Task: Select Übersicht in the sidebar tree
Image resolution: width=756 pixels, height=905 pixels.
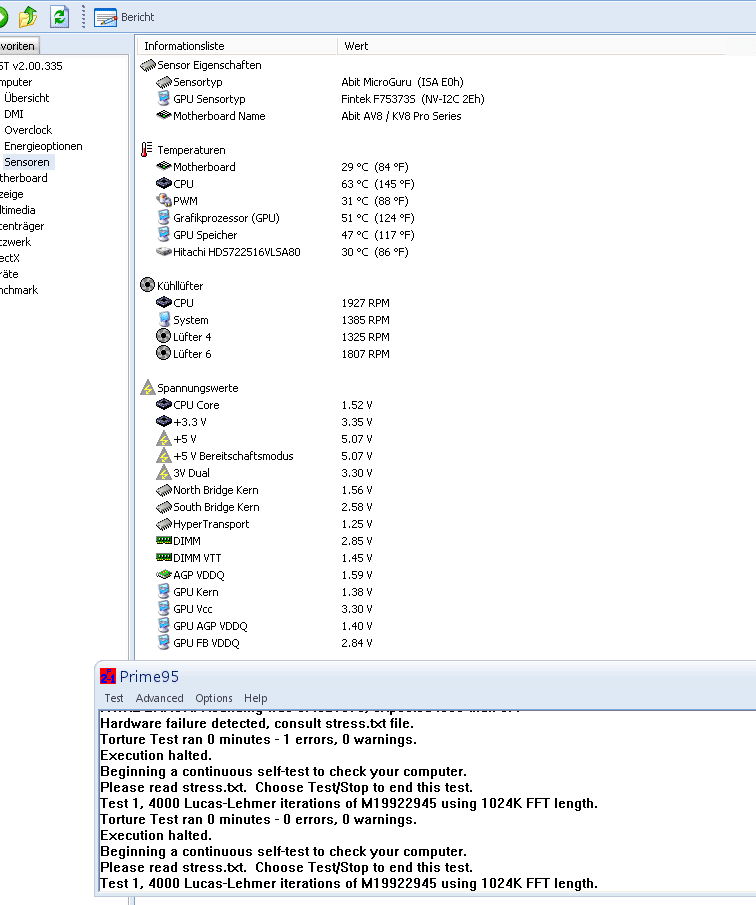Action: 27,98
